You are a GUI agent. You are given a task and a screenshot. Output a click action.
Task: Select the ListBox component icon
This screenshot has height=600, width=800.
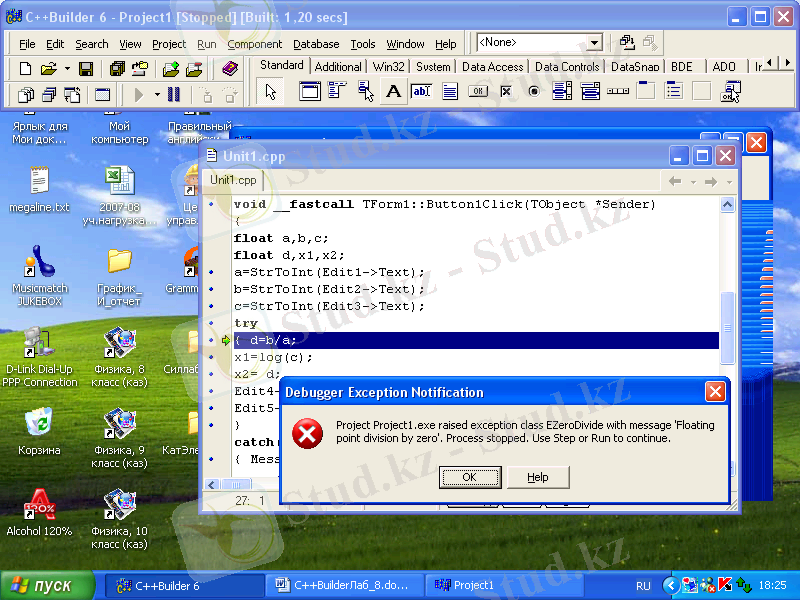pos(562,92)
